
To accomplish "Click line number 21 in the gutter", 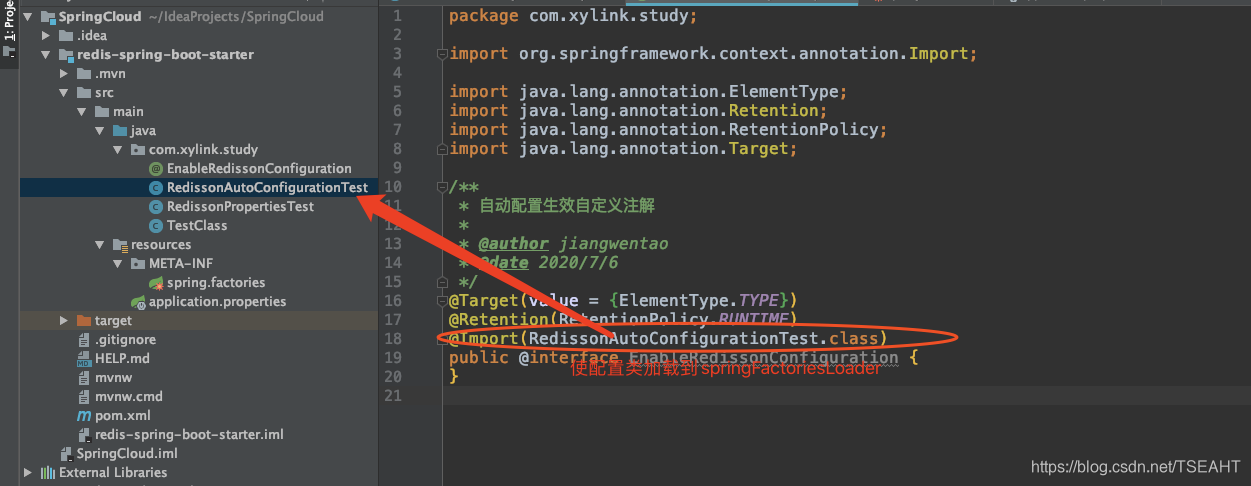I will coord(393,396).
